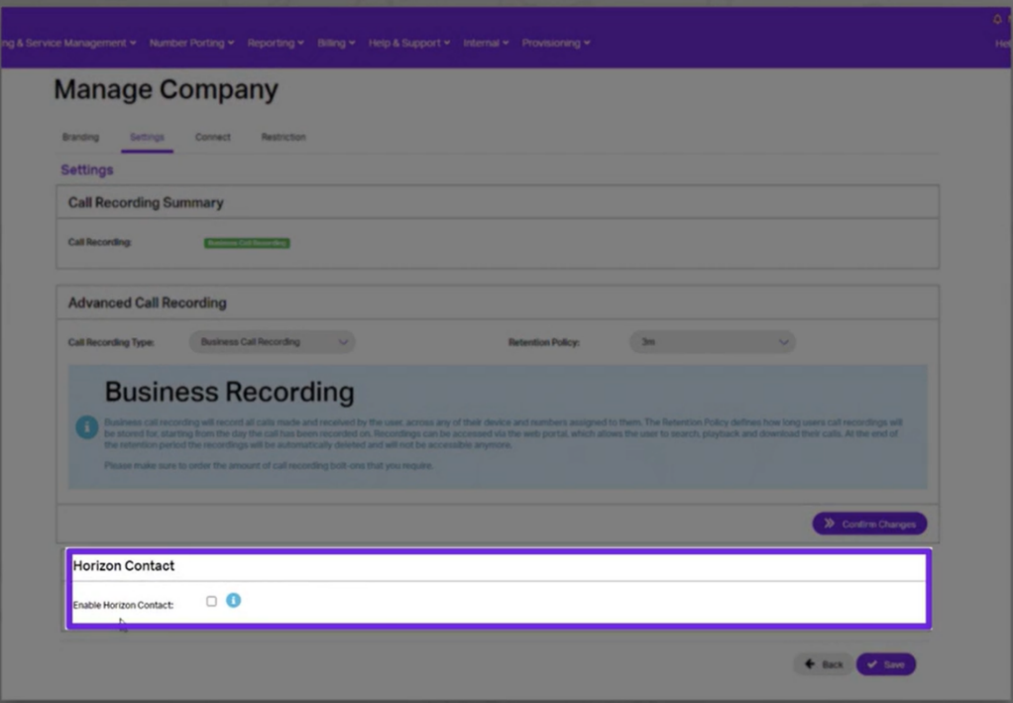Click the Call Recording Type label
This screenshot has width=1013, height=703.
(x=111, y=342)
